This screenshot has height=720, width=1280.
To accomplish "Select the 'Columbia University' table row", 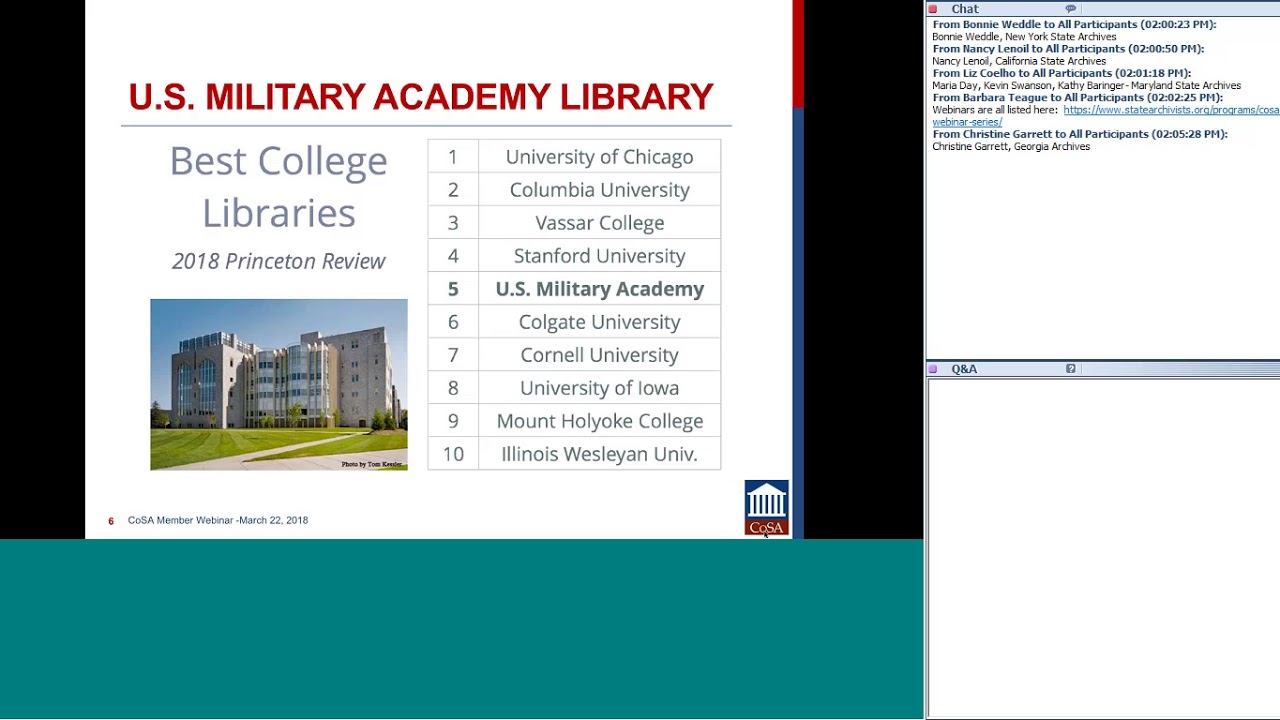I will pos(574,190).
